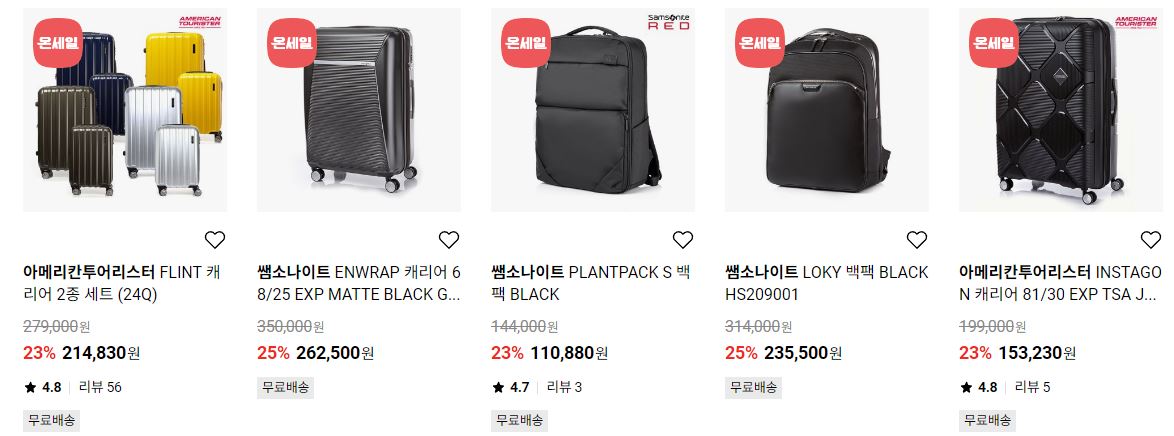View the LOKY black backpack product image

coord(827,110)
